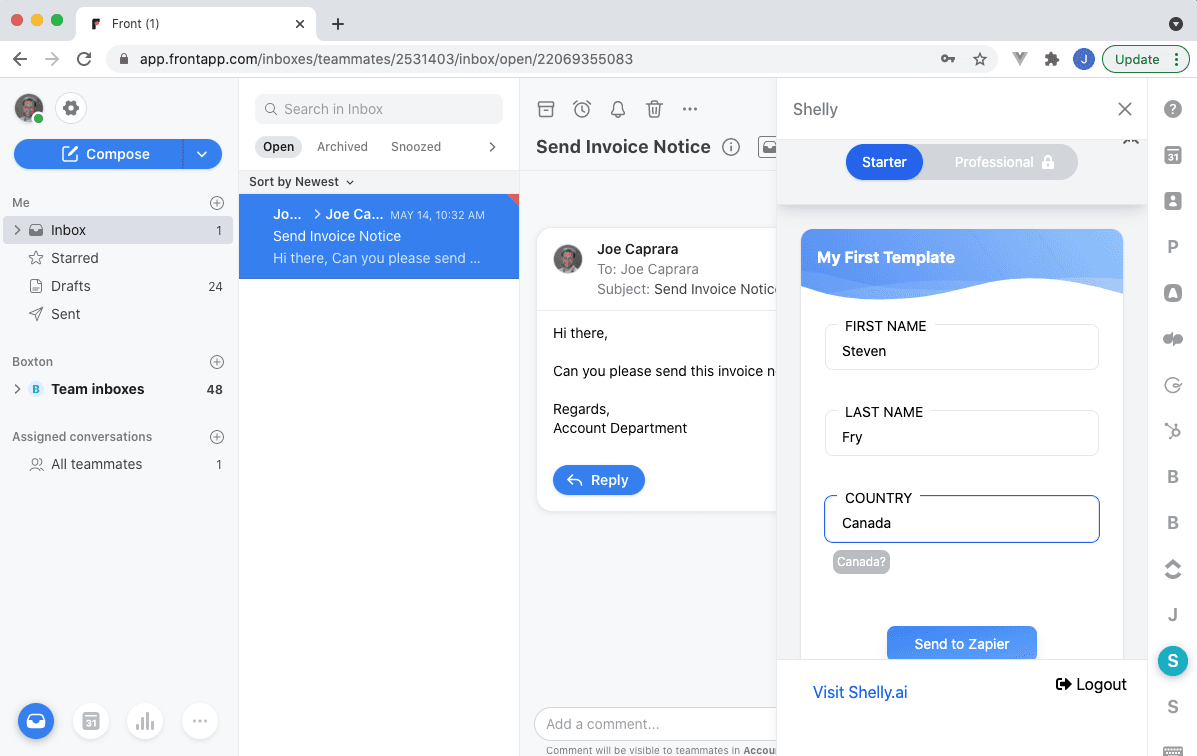Open Visit Shelly.ai link

pos(860,693)
